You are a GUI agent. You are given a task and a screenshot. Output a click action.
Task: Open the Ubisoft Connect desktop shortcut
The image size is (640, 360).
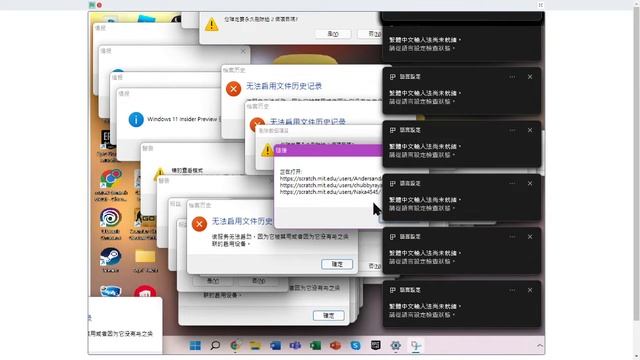pyautogui.click(x=111, y=224)
